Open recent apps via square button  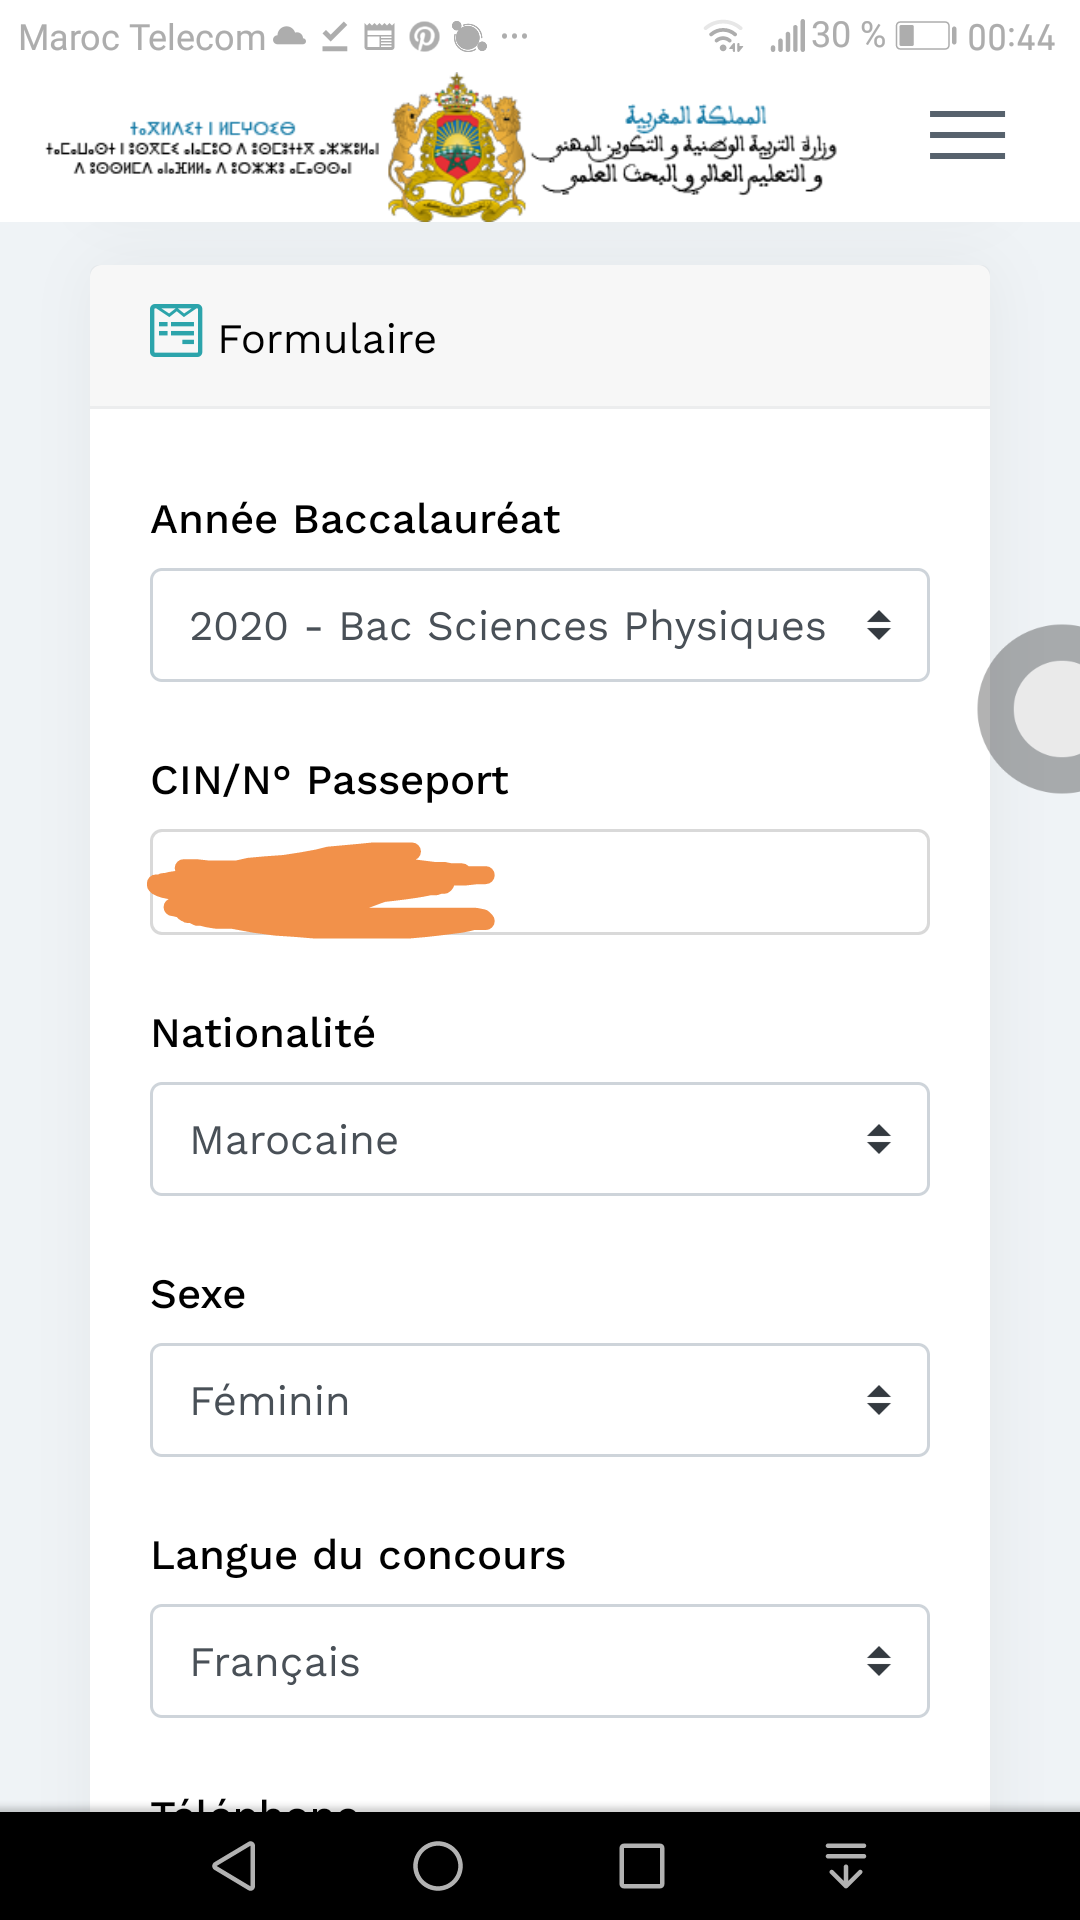[x=641, y=1866]
